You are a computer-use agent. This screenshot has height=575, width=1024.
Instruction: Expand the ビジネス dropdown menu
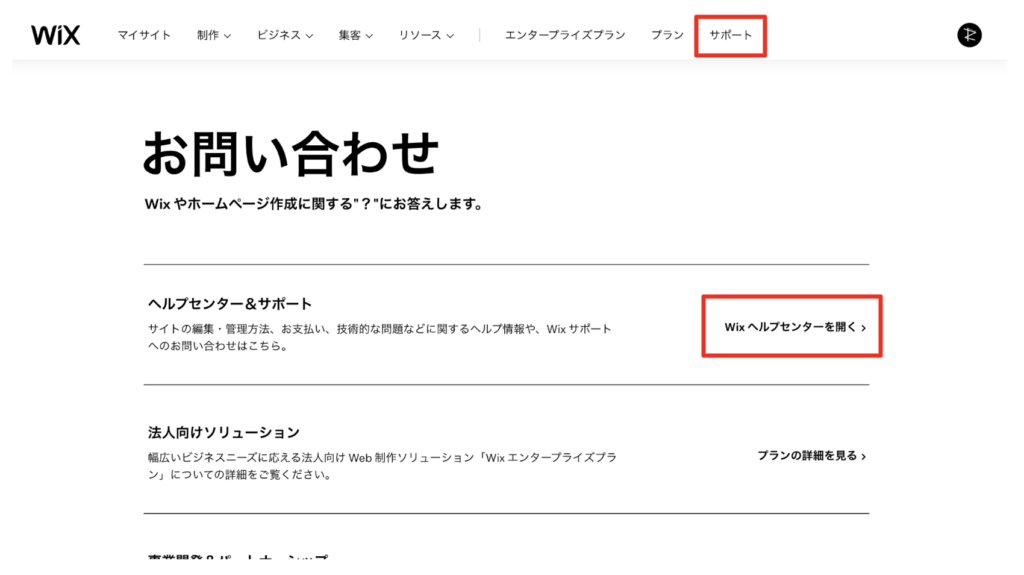click(285, 35)
